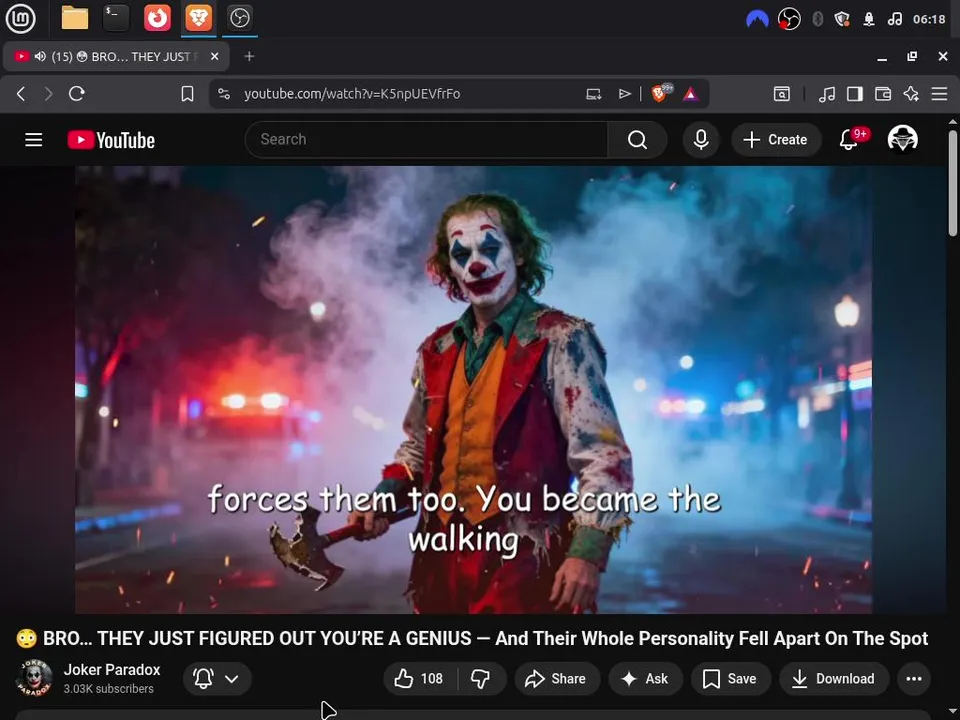Image resolution: width=960 pixels, height=720 pixels.
Task: Click the magnifier search button
Action: pyautogui.click(x=637, y=140)
